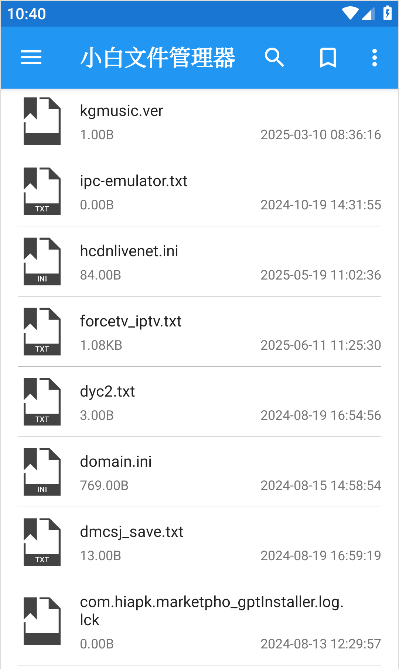Tap the search magnifier icon
Image resolution: width=399 pixels, height=669 pixels.
[274, 58]
